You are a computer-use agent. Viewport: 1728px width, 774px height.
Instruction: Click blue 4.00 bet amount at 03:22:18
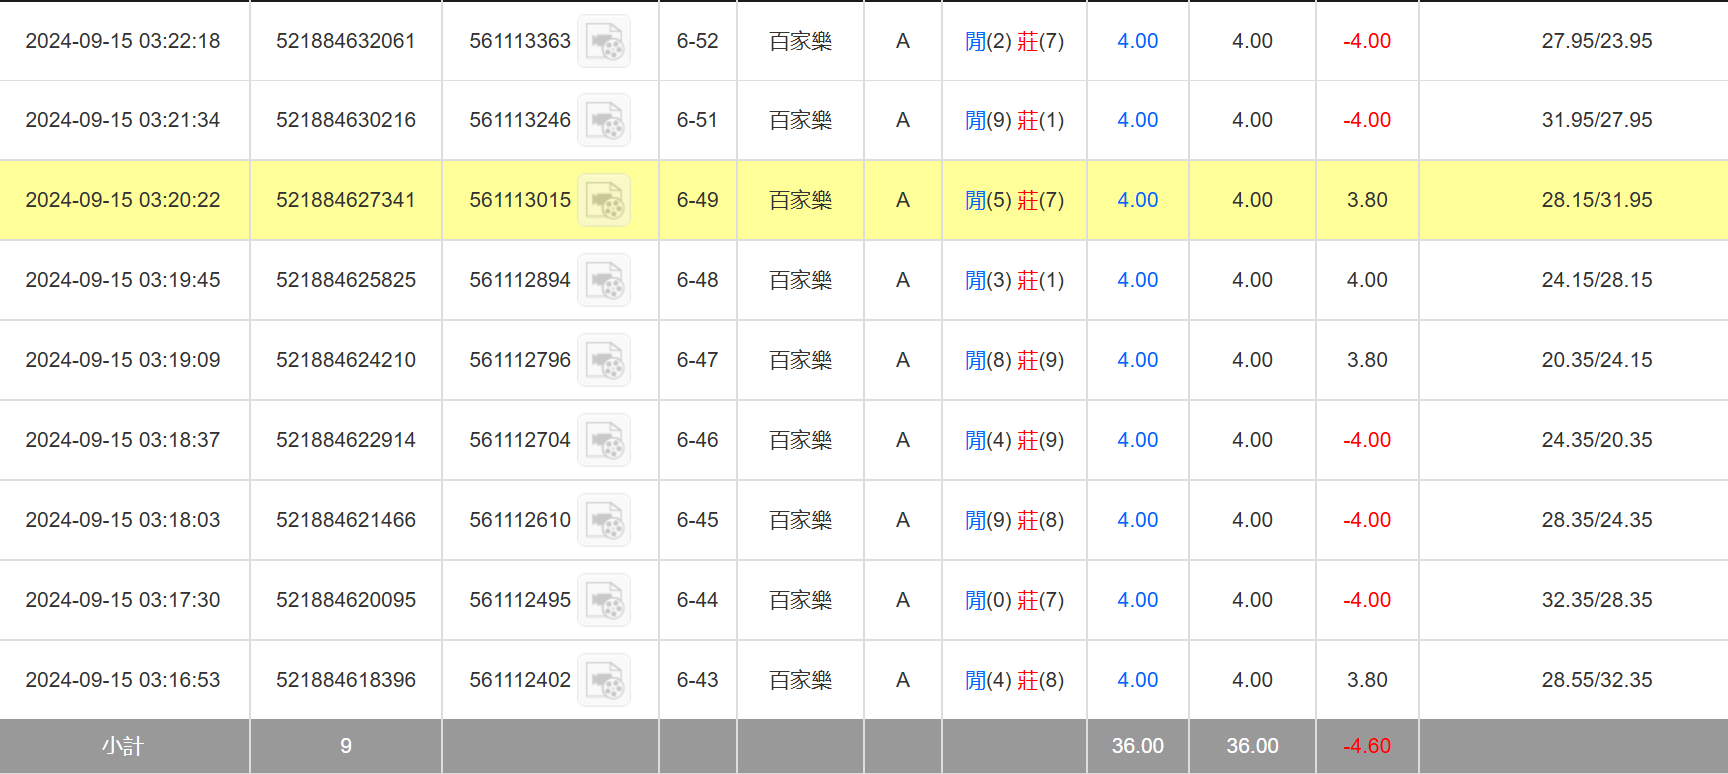1137,41
